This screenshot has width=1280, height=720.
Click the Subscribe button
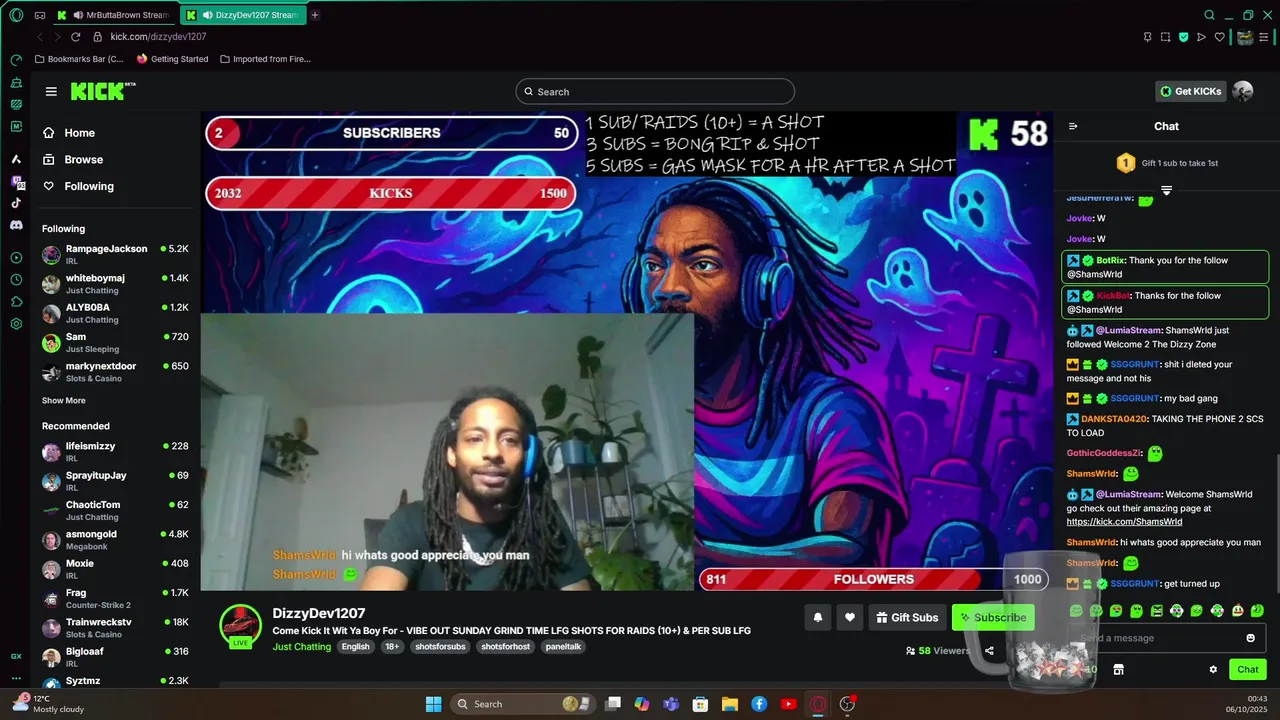tap(993, 617)
